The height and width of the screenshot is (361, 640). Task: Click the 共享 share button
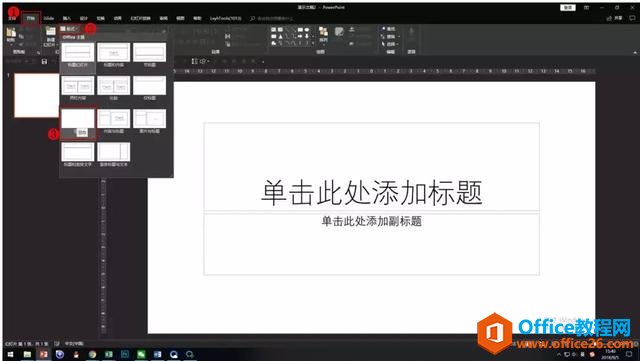pos(615,18)
